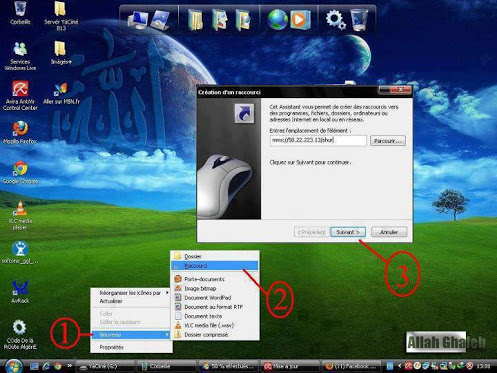This screenshot has height=373, width=497.
Task: Open the laptop icon in the dock
Action: [160, 20]
